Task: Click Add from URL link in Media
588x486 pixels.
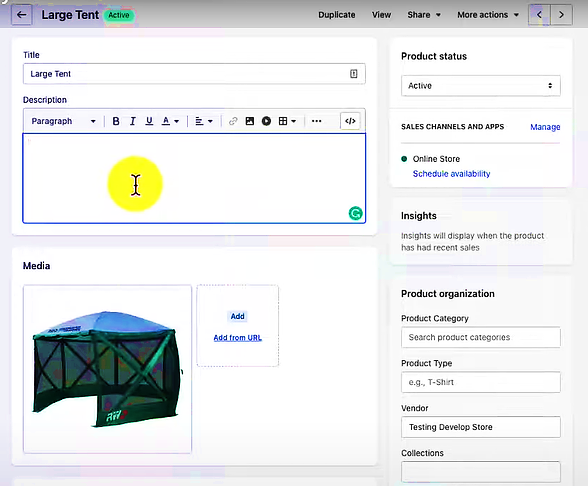Action: 237,338
